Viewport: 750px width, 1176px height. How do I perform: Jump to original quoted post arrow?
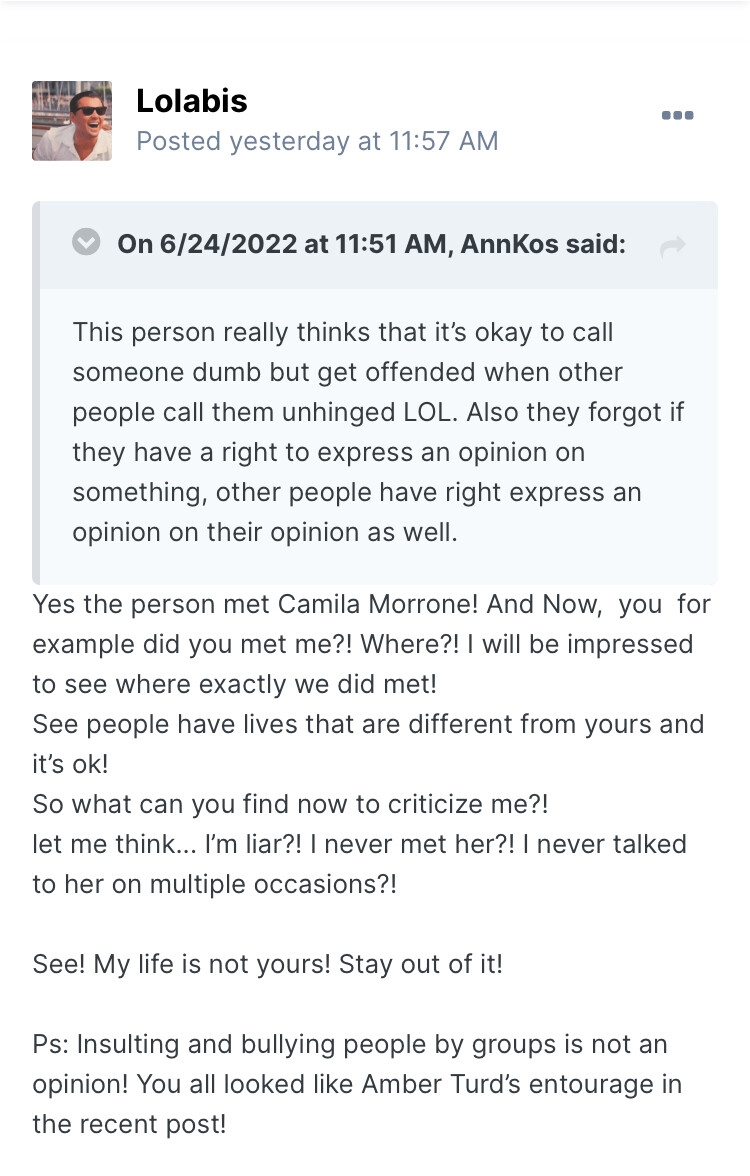point(673,246)
